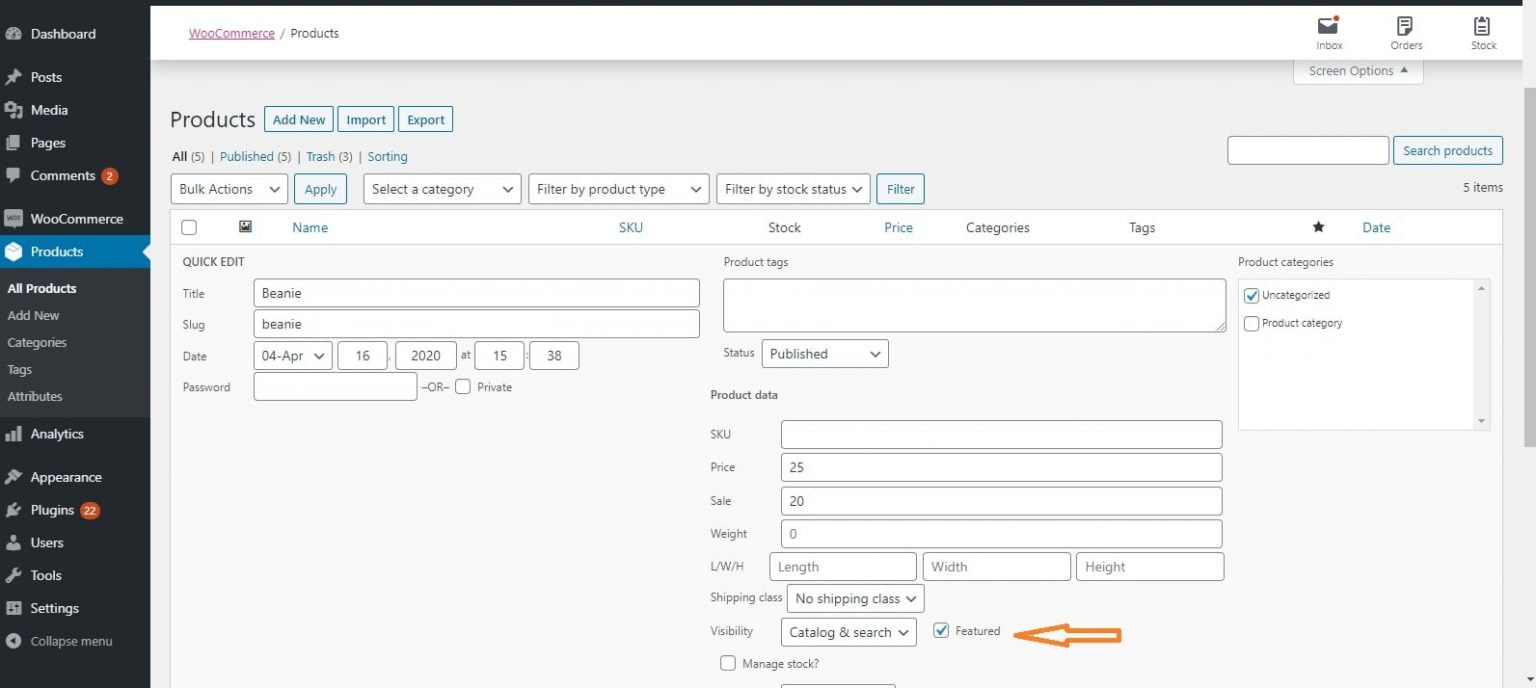This screenshot has width=1536, height=688.
Task: Open Categories in the Products submenu
Action: 37,342
